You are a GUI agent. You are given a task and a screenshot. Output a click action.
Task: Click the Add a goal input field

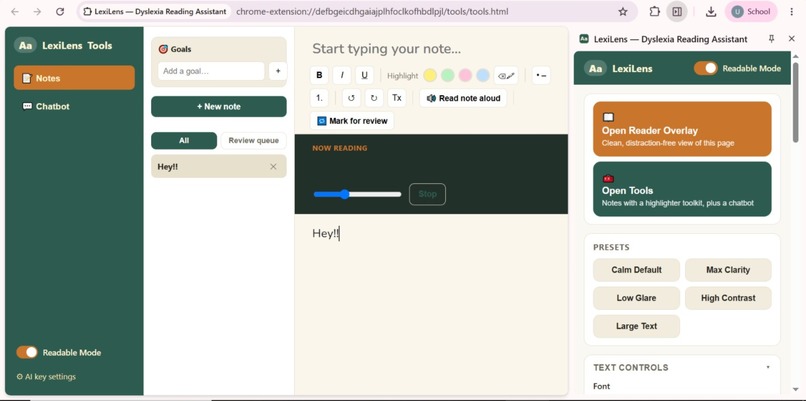tap(211, 71)
